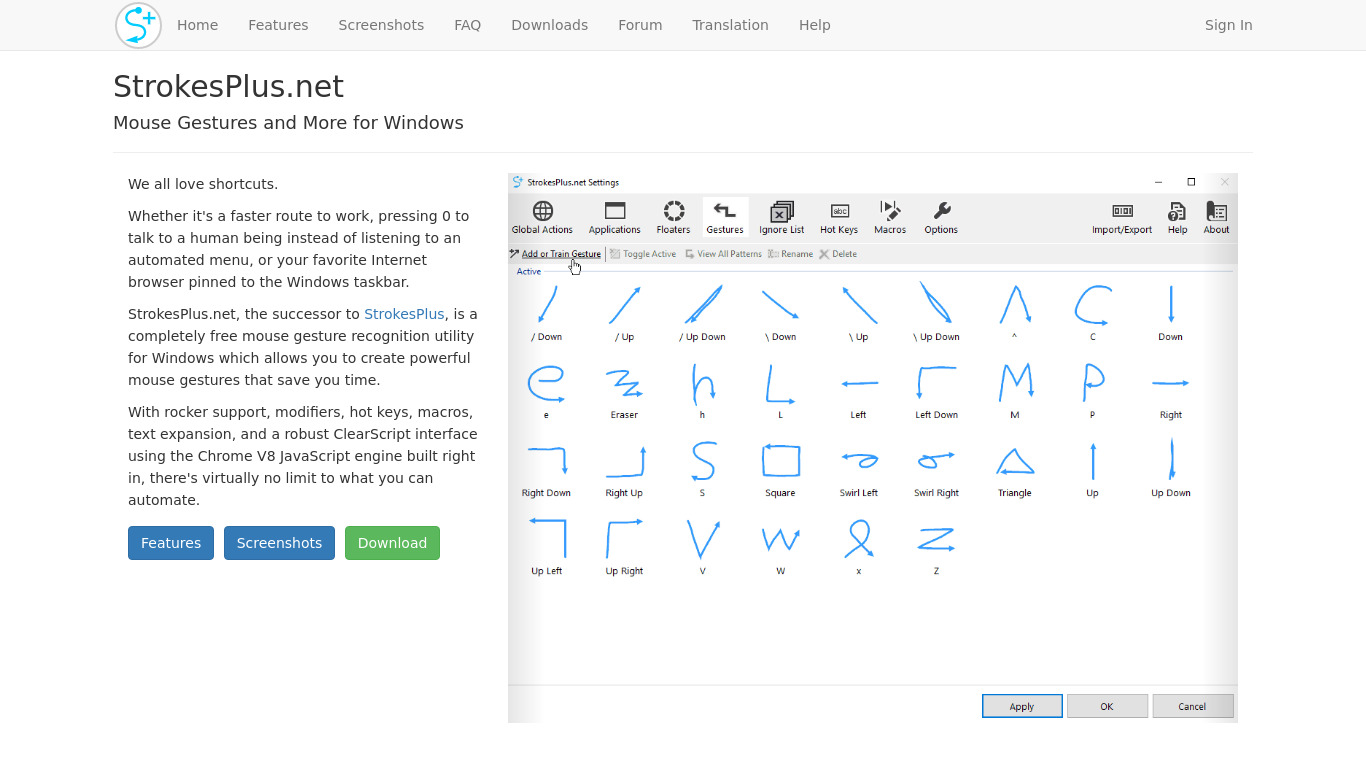This screenshot has height=768, width=1366.
Task: Select the 'M' gesture
Action: coord(1014,390)
